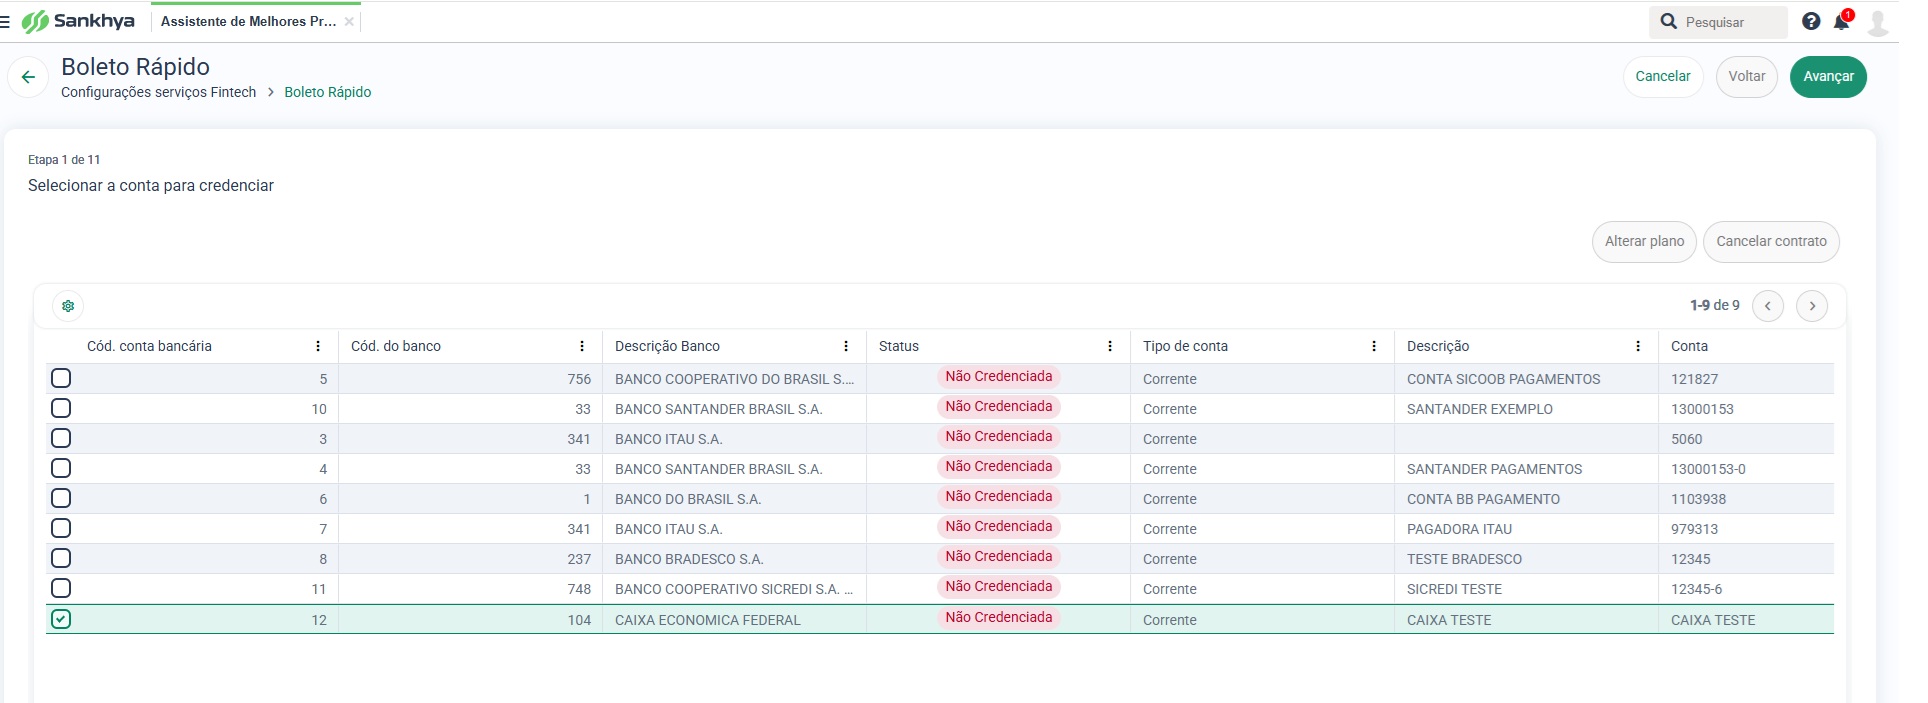
Task: Click the 1-9 de 9 pagination text
Action: pos(1714,305)
